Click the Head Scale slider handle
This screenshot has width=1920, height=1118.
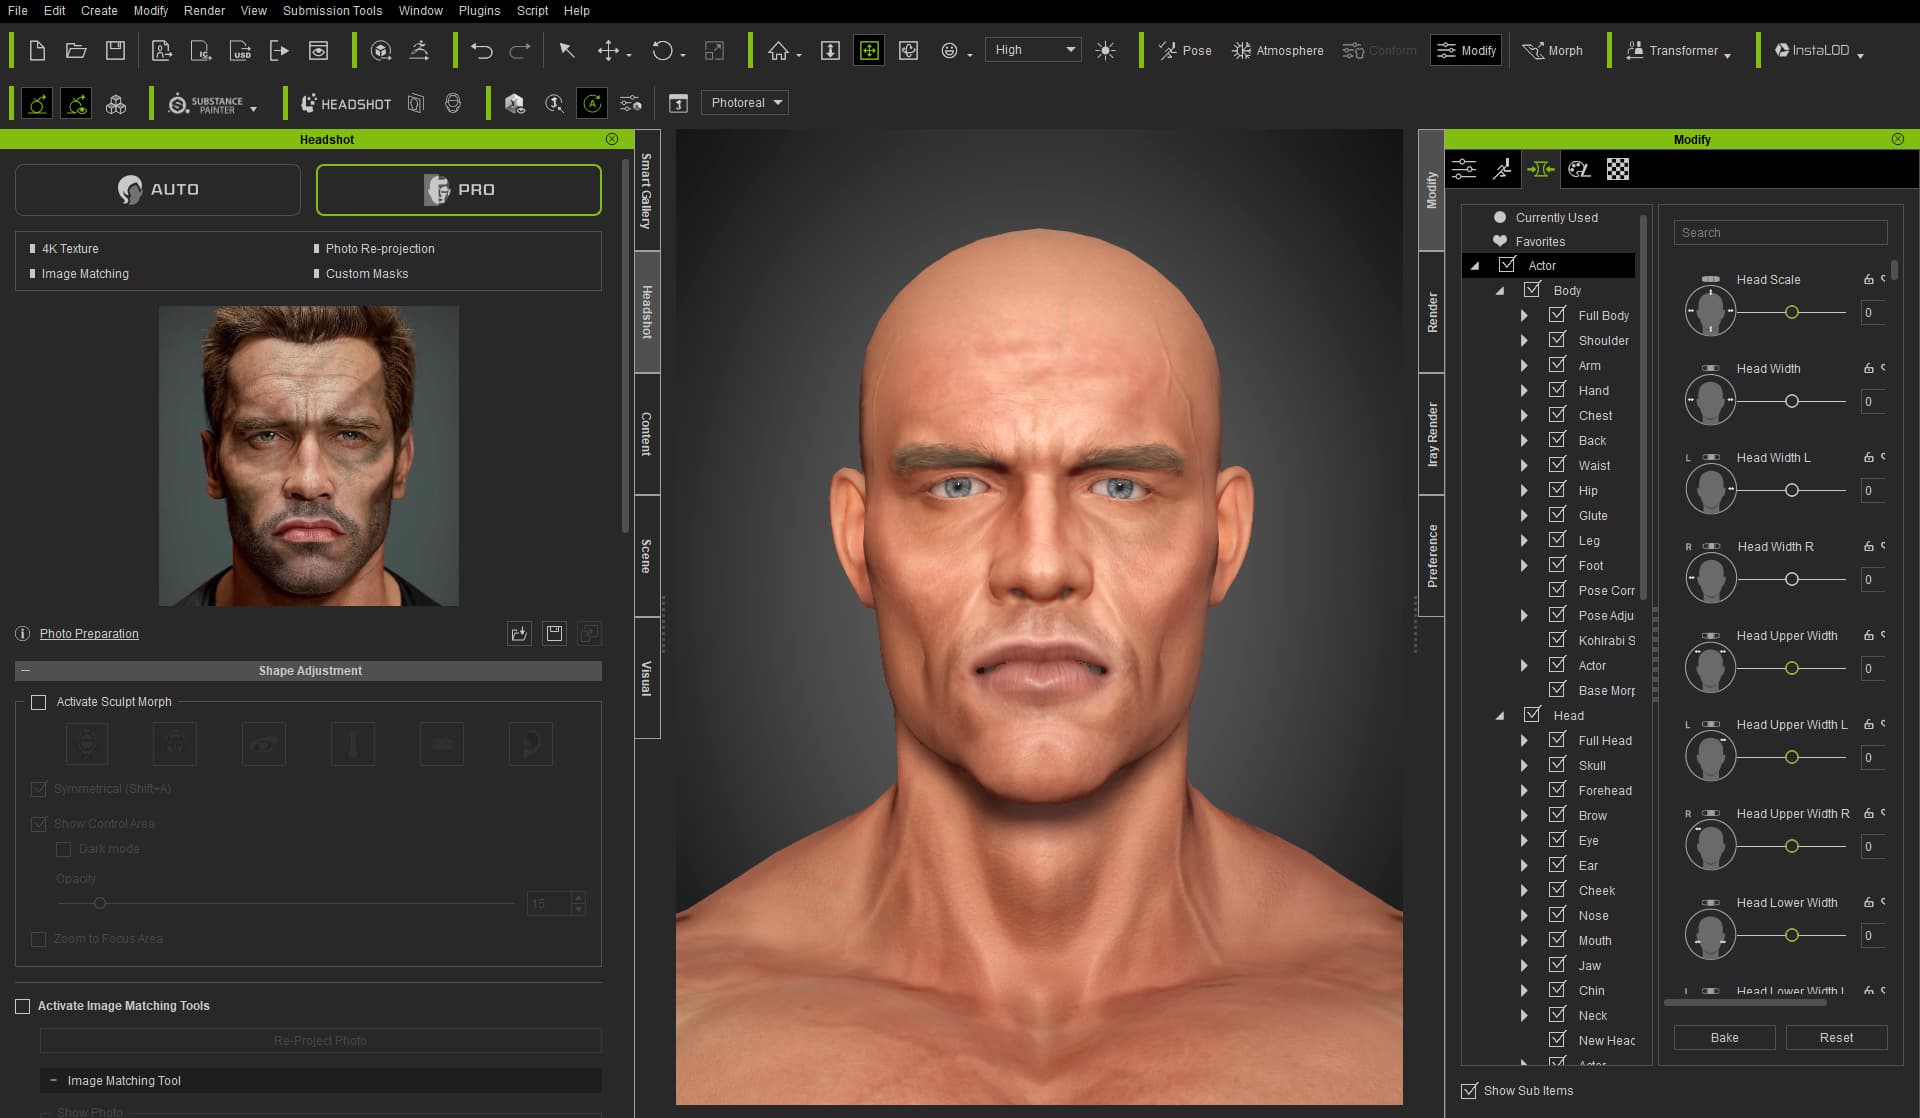1792,313
